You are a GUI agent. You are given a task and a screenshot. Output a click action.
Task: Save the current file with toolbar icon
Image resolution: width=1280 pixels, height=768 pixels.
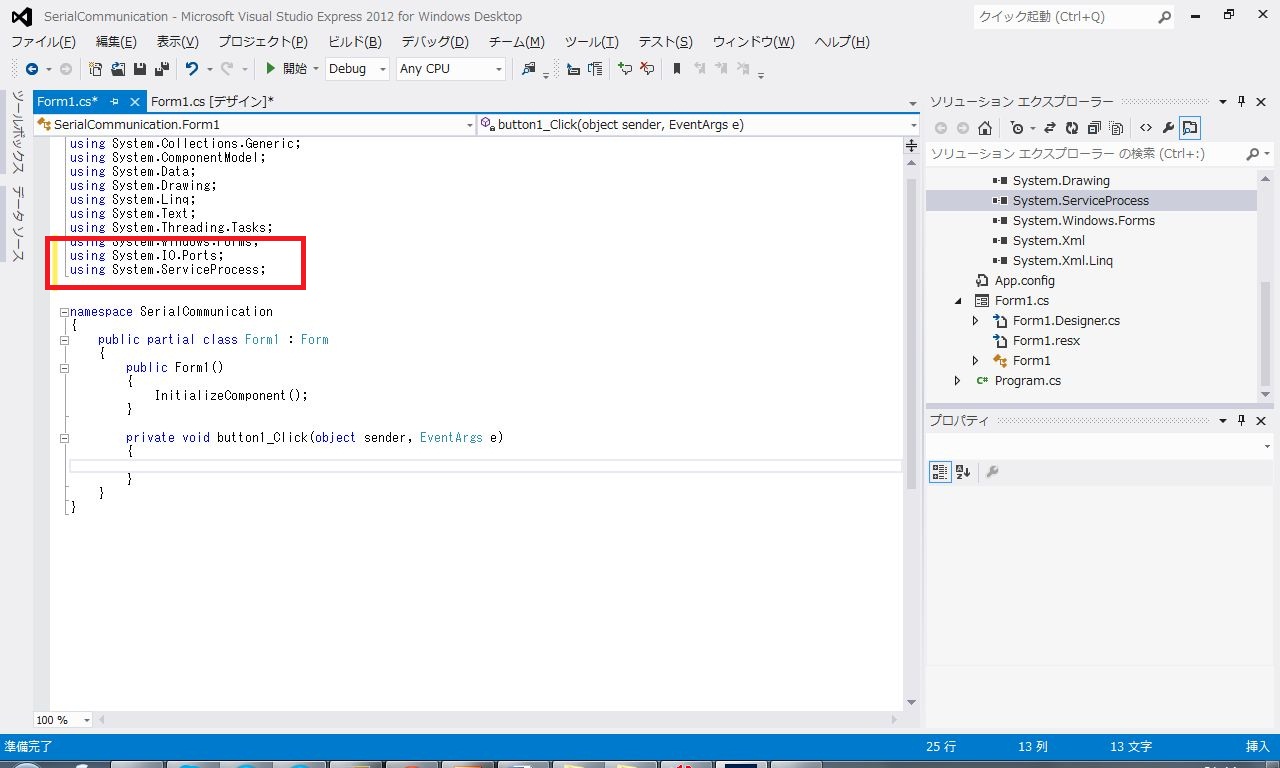point(139,69)
